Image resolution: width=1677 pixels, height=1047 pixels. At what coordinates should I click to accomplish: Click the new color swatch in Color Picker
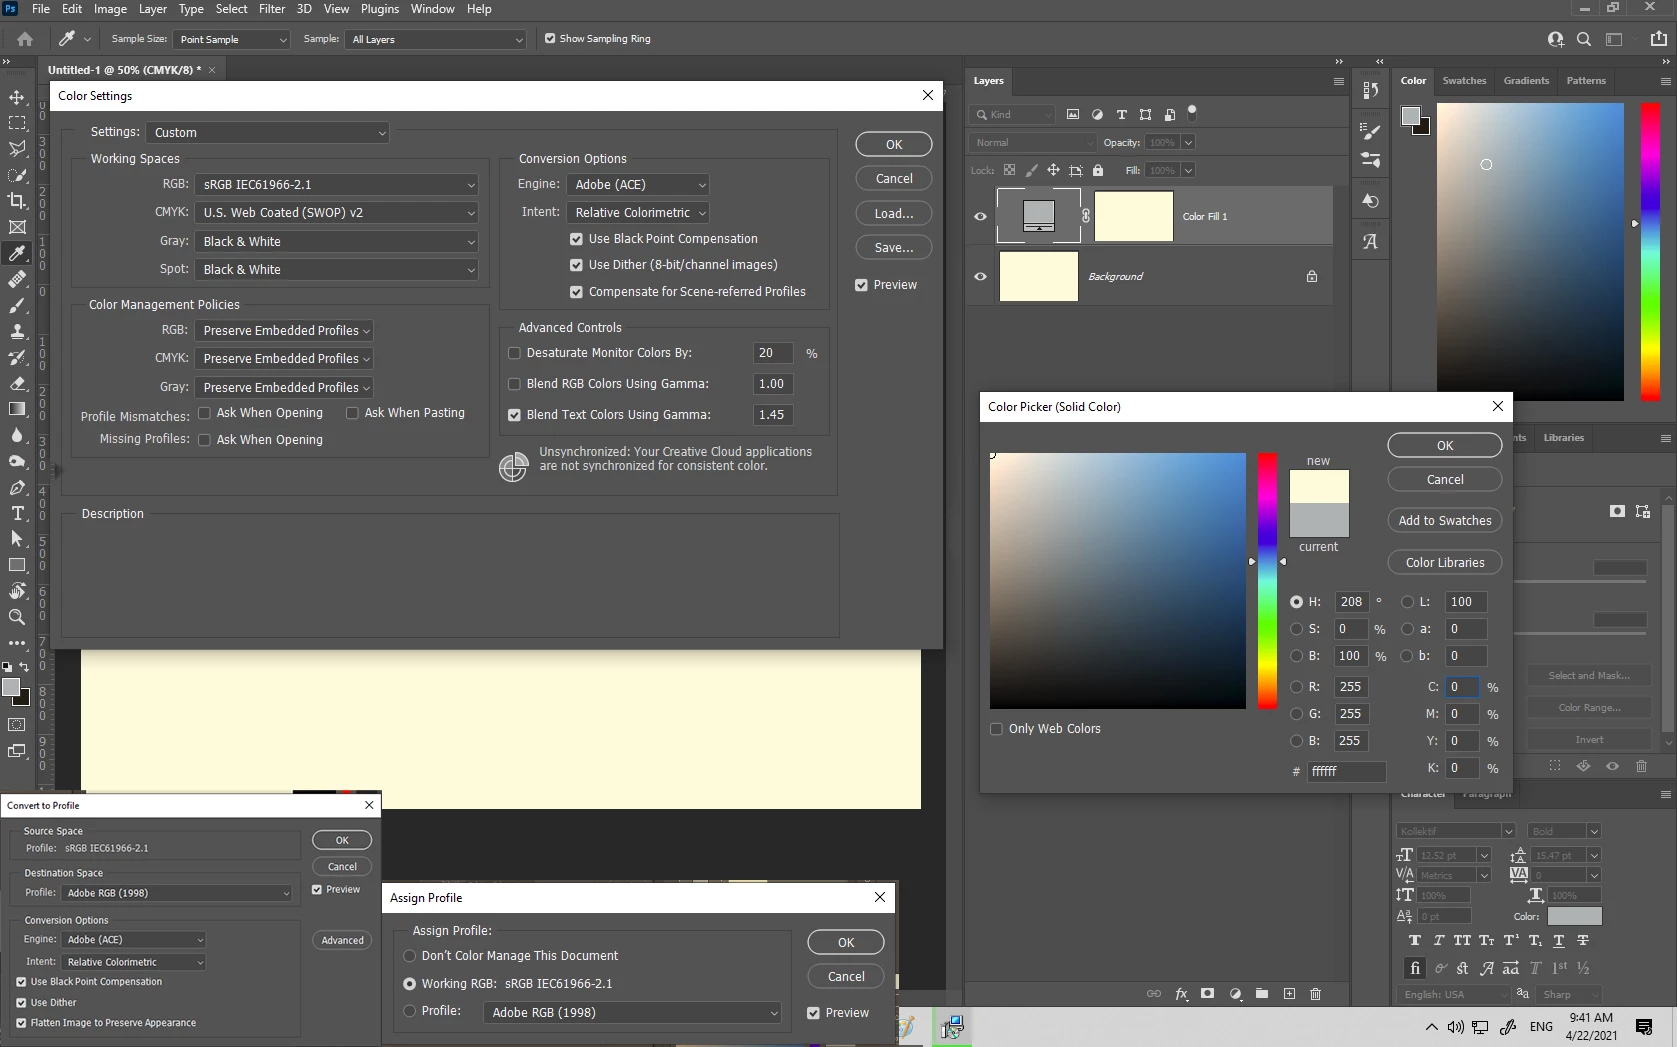click(1319, 486)
